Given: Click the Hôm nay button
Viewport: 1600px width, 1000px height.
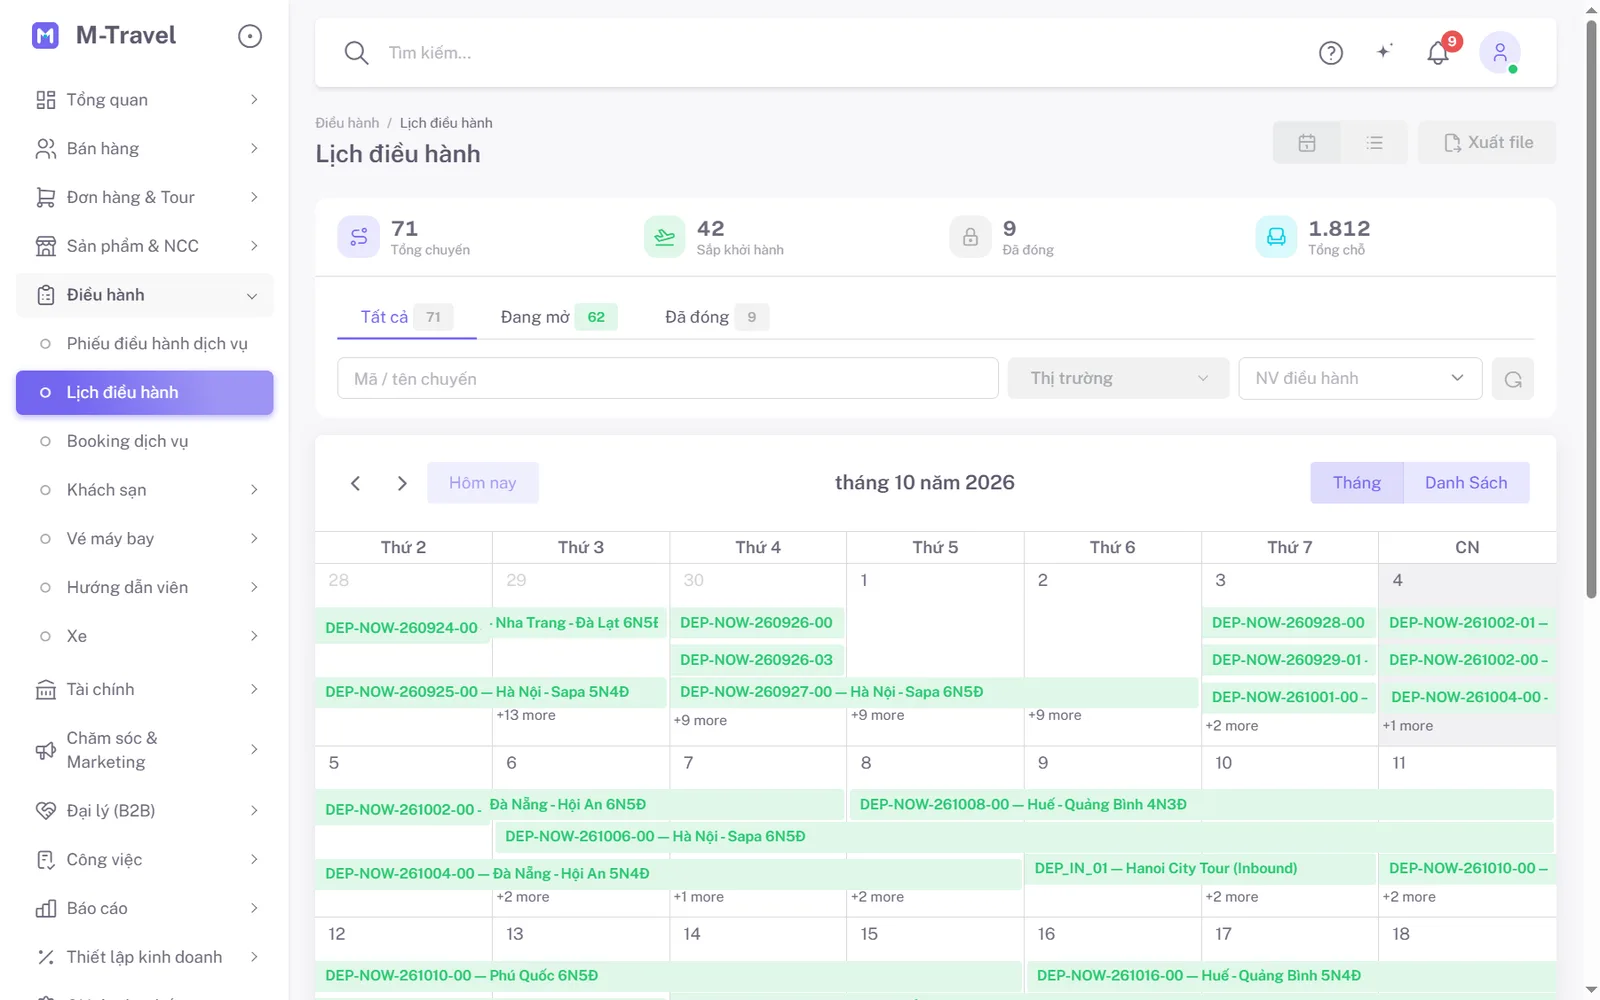Looking at the screenshot, I should [483, 483].
